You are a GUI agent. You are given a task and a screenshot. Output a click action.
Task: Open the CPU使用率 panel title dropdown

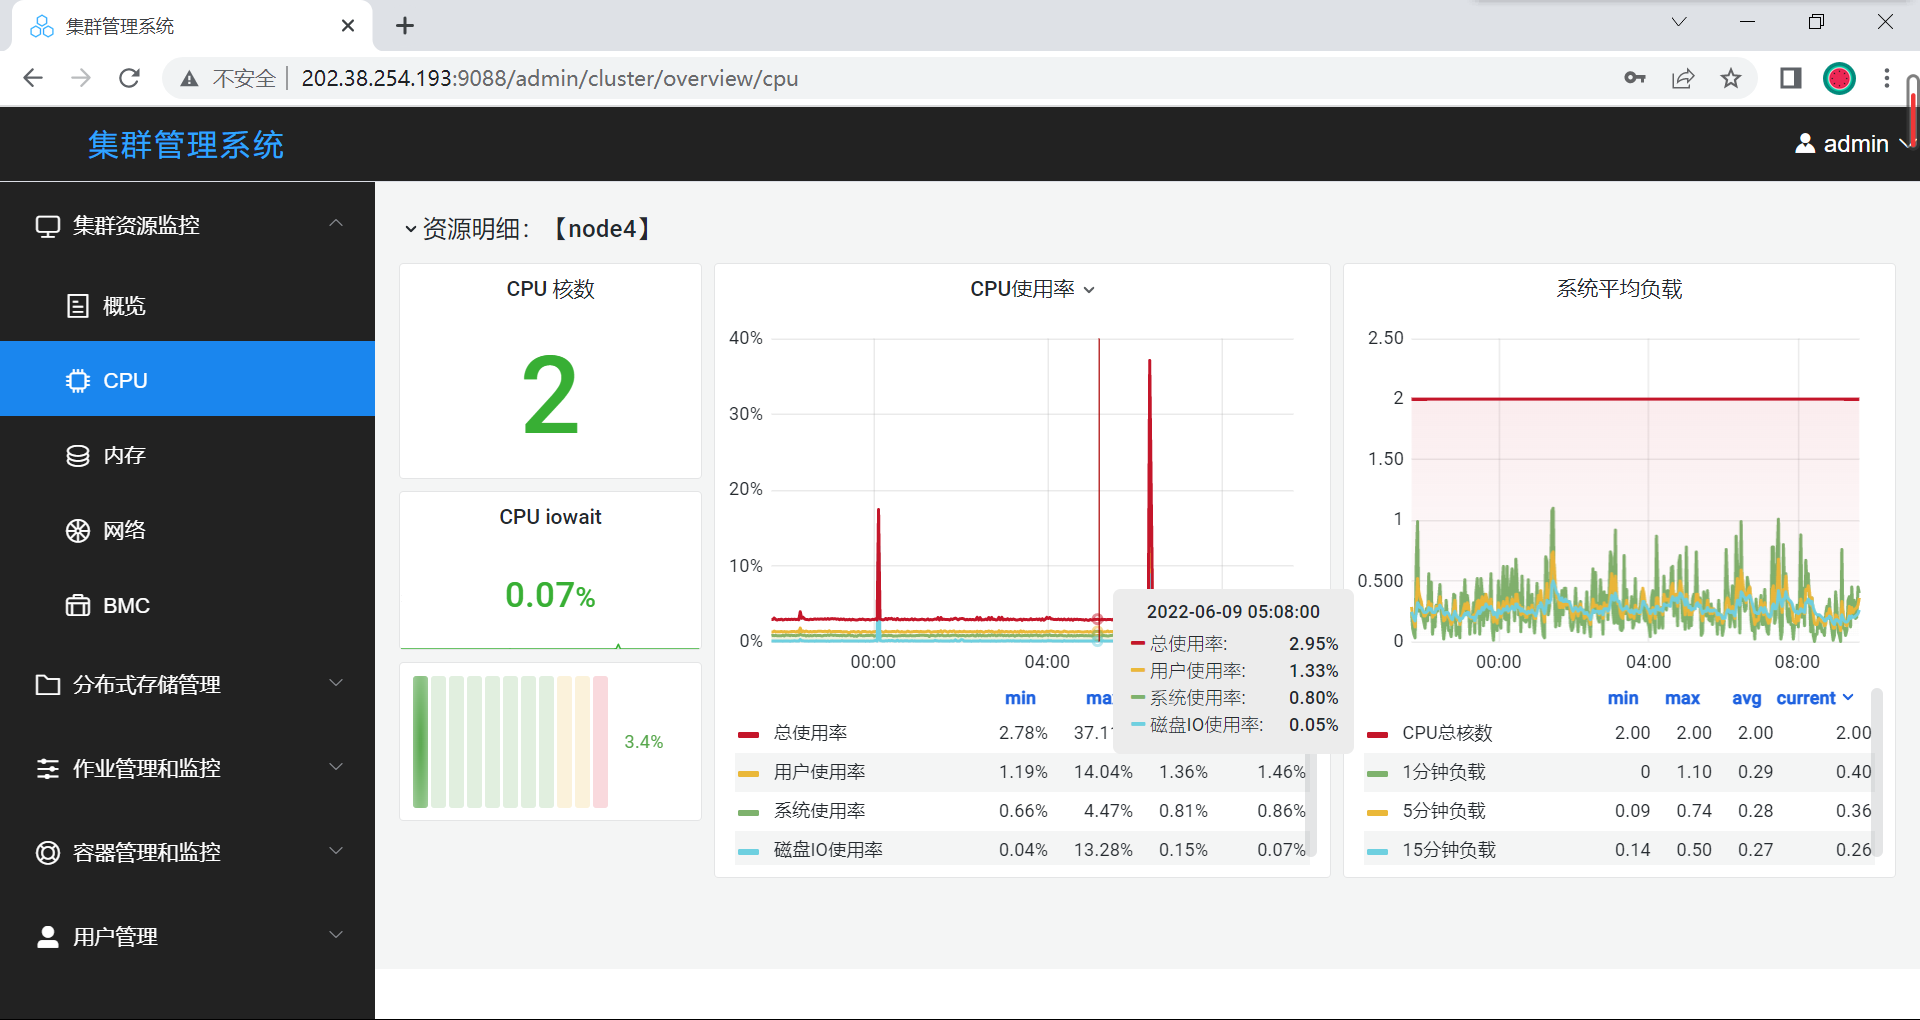click(1032, 289)
